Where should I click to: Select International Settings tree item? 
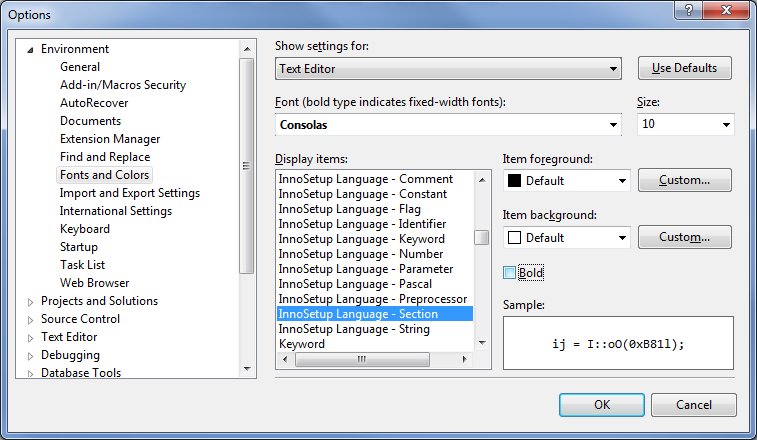pyautogui.click(x=116, y=211)
